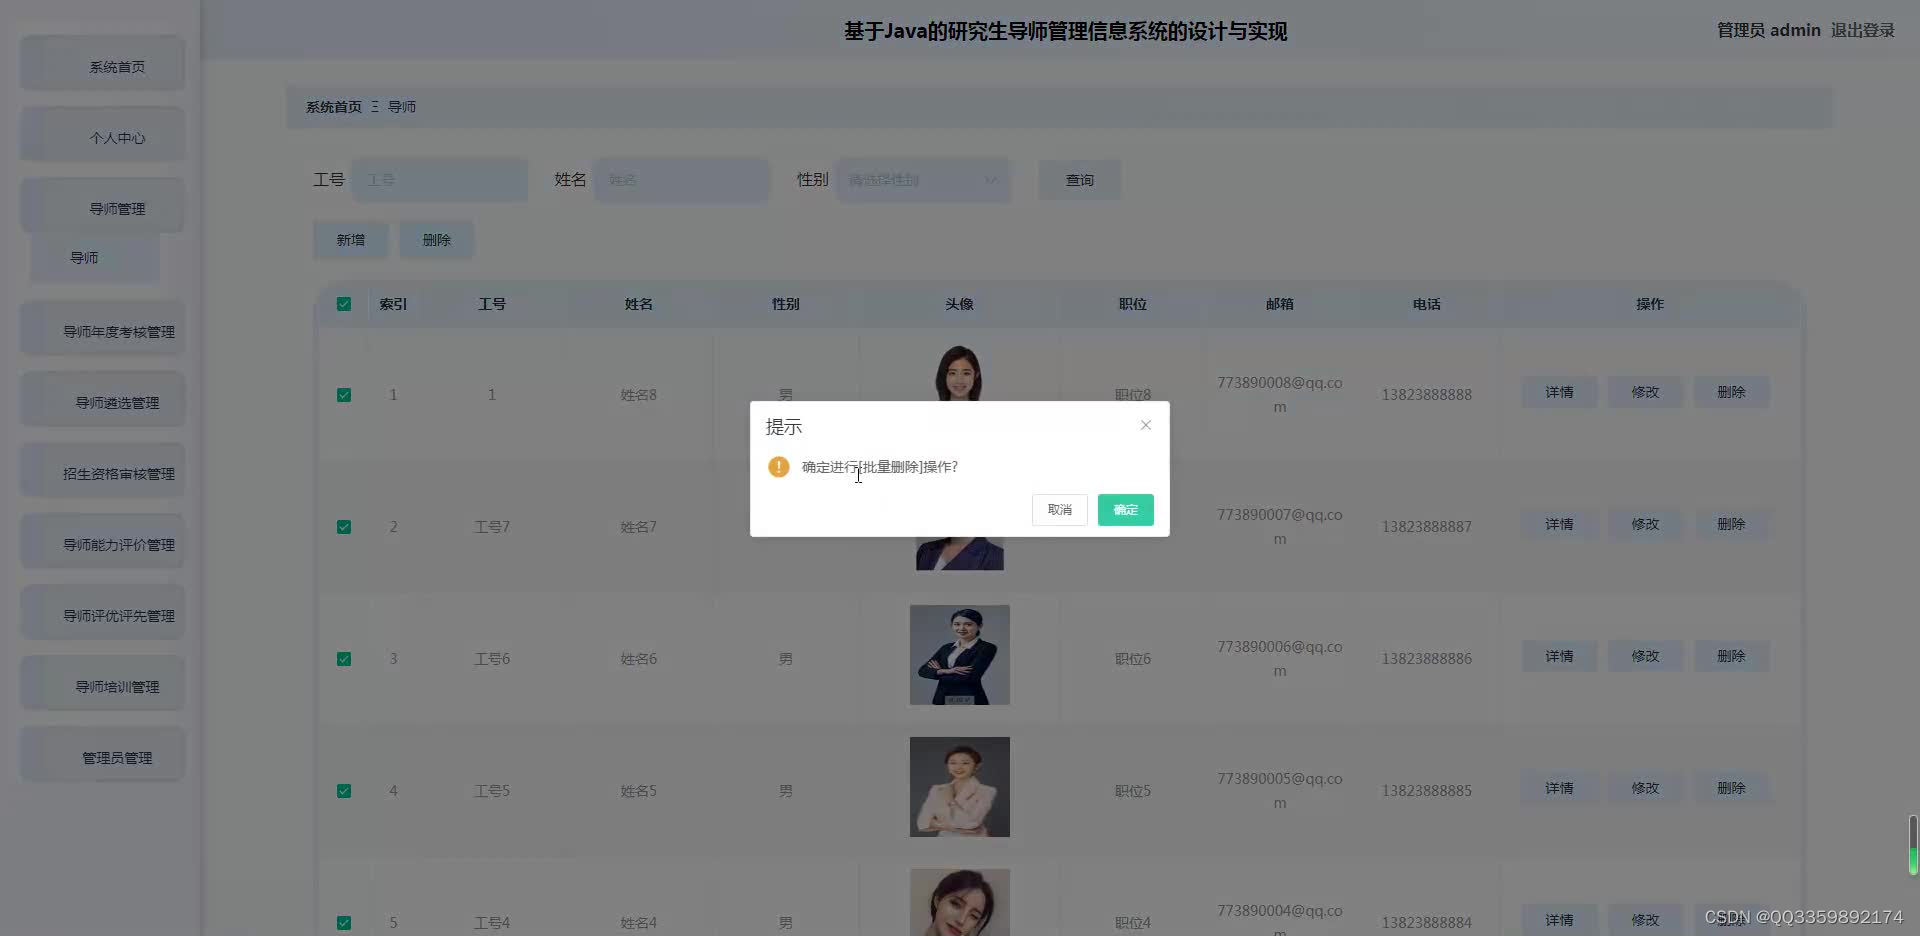
Task: Click the 新增 button
Action: point(350,240)
